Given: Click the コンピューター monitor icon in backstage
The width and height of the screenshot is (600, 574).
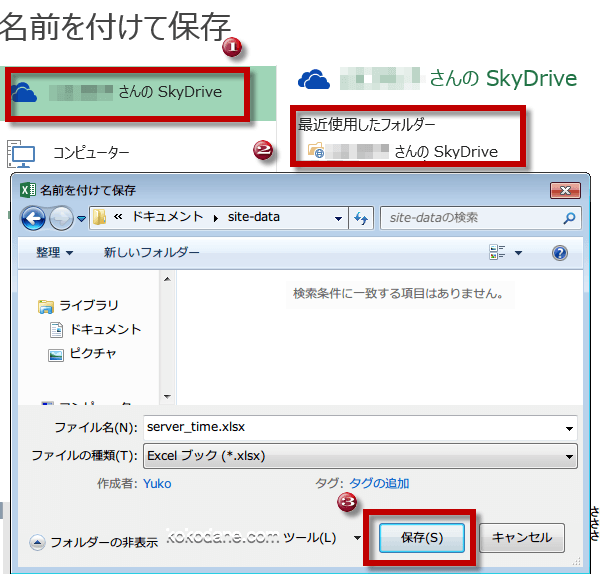Looking at the screenshot, I should (21, 154).
